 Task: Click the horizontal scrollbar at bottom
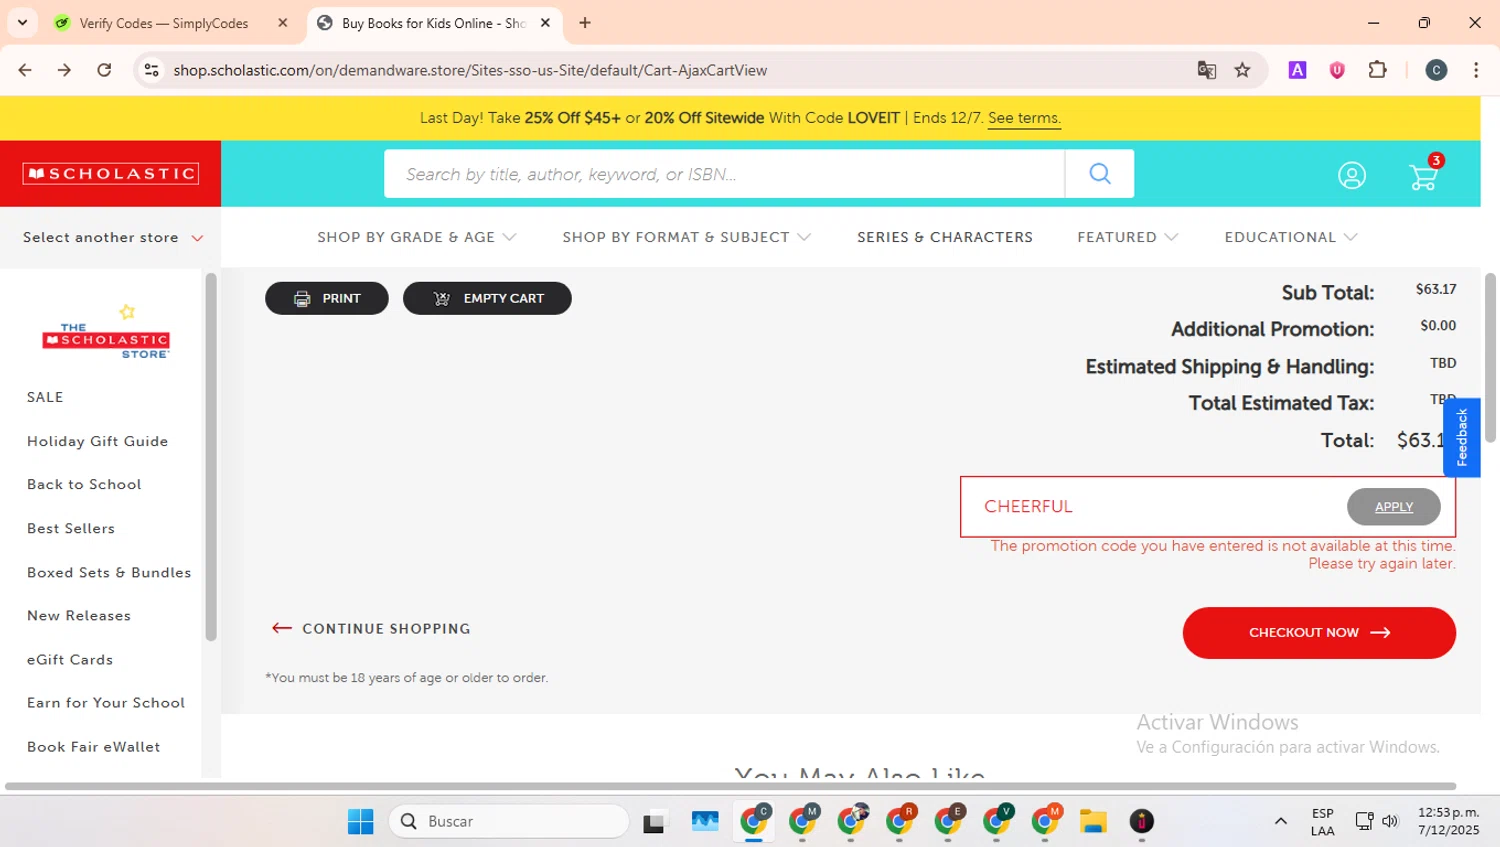730,786
